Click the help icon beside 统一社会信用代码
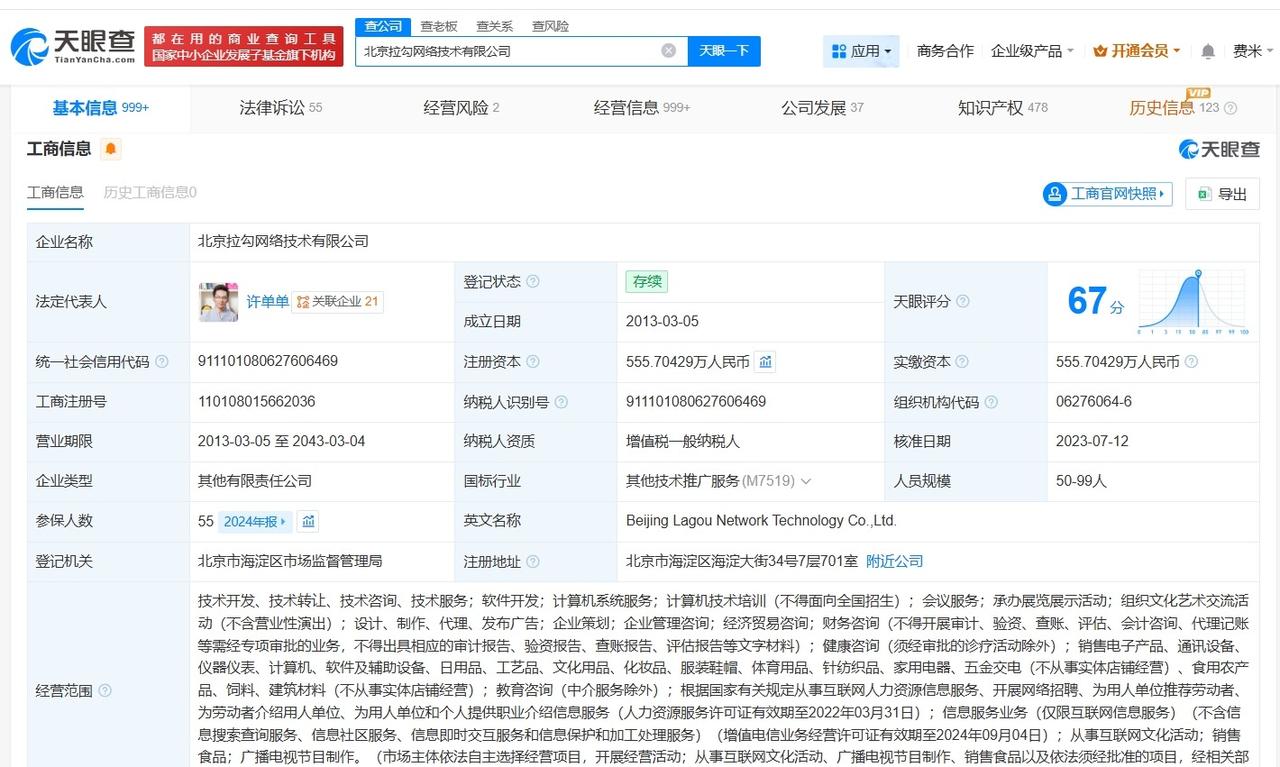The height and width of the screenshot is (767, 1280). point(162,362)
